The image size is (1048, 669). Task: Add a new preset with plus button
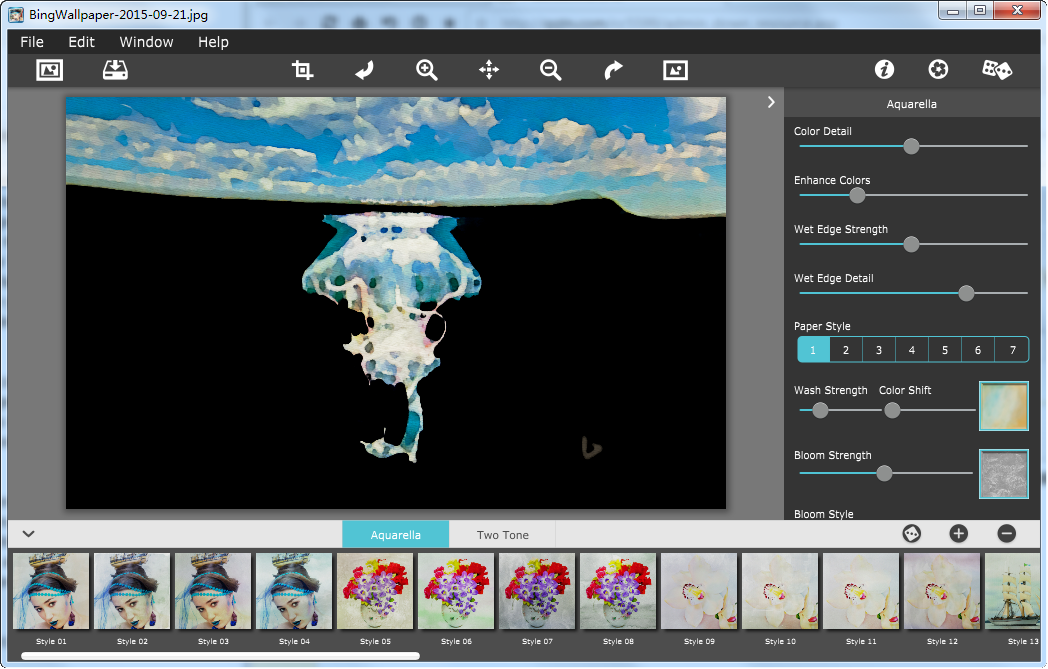[x=958, y=534]
